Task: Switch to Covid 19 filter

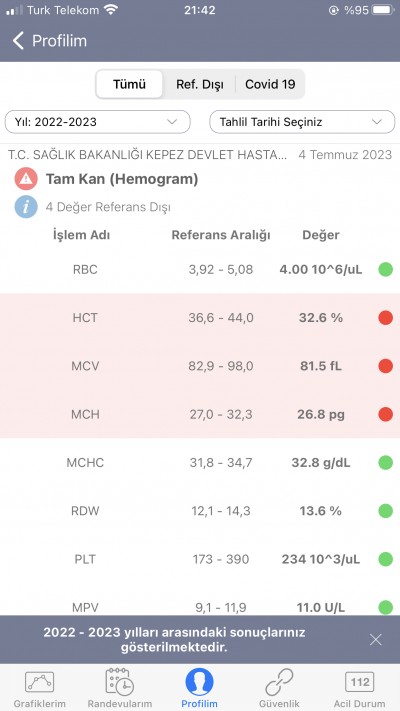Action: pos(270,84)
